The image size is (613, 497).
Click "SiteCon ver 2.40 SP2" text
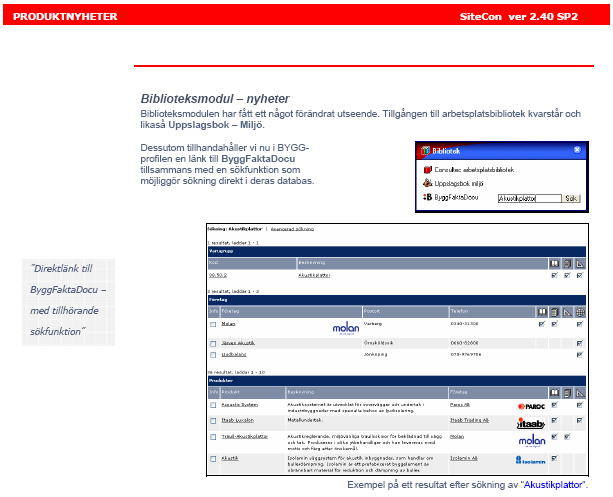click(x=518, y=16)
